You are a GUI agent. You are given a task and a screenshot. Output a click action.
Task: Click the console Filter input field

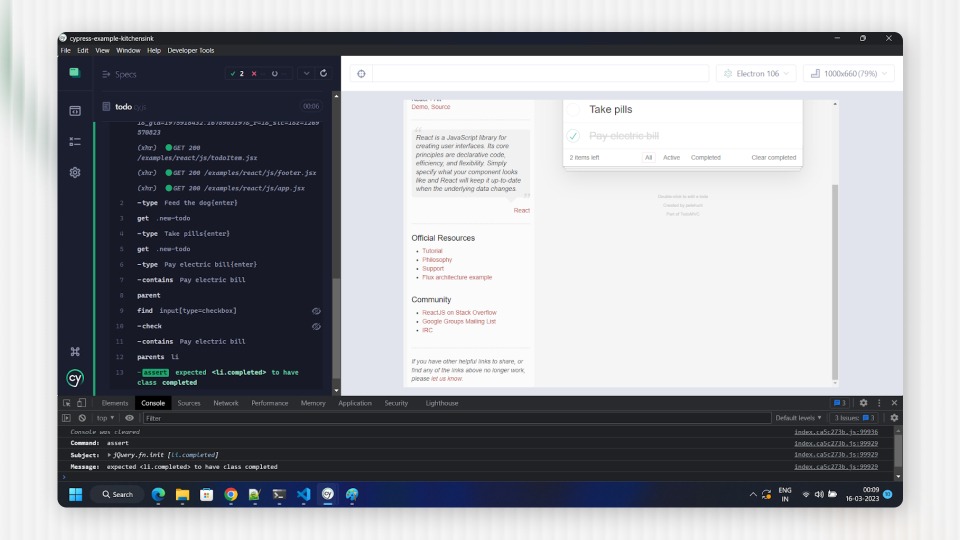(456, 418)
